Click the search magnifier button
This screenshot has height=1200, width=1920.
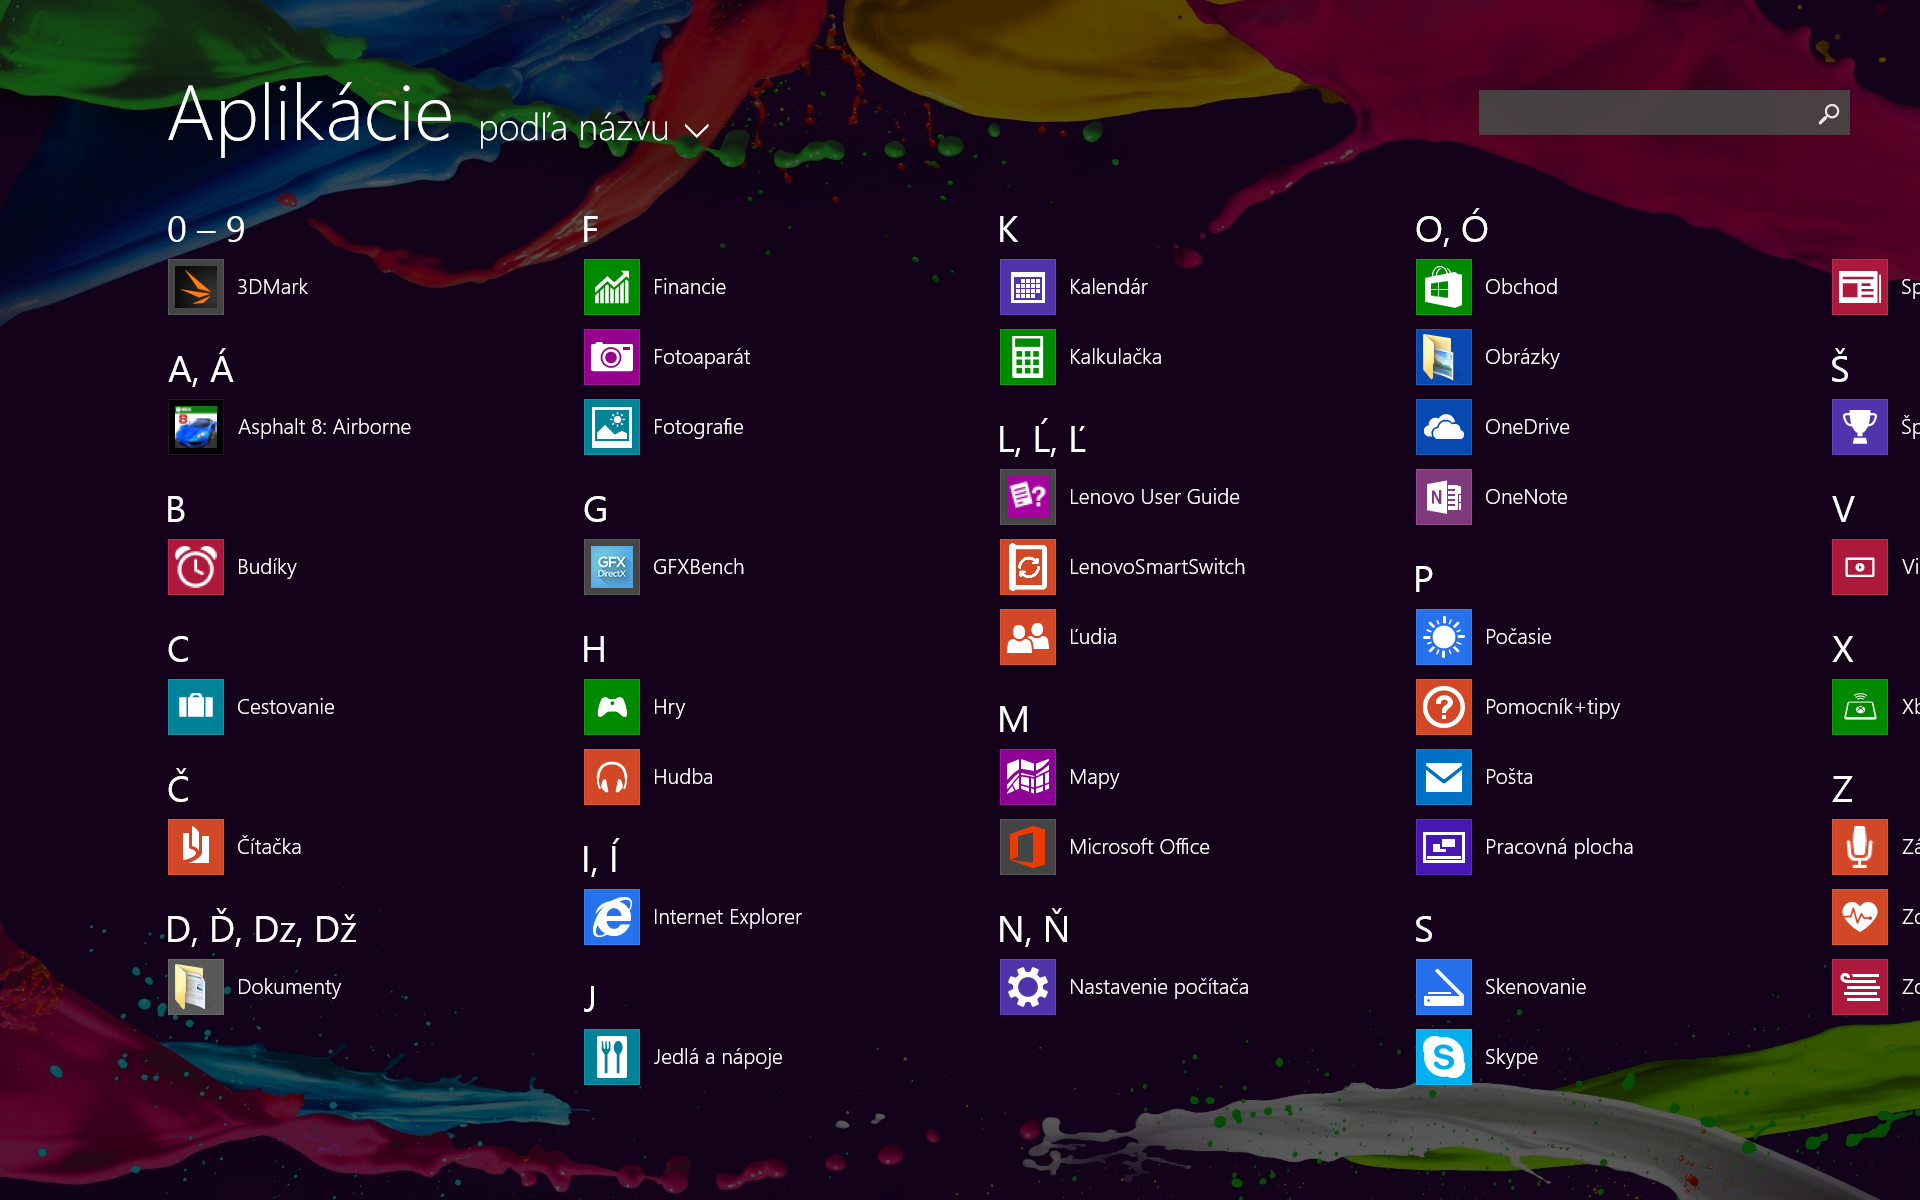click(1829, 113)
